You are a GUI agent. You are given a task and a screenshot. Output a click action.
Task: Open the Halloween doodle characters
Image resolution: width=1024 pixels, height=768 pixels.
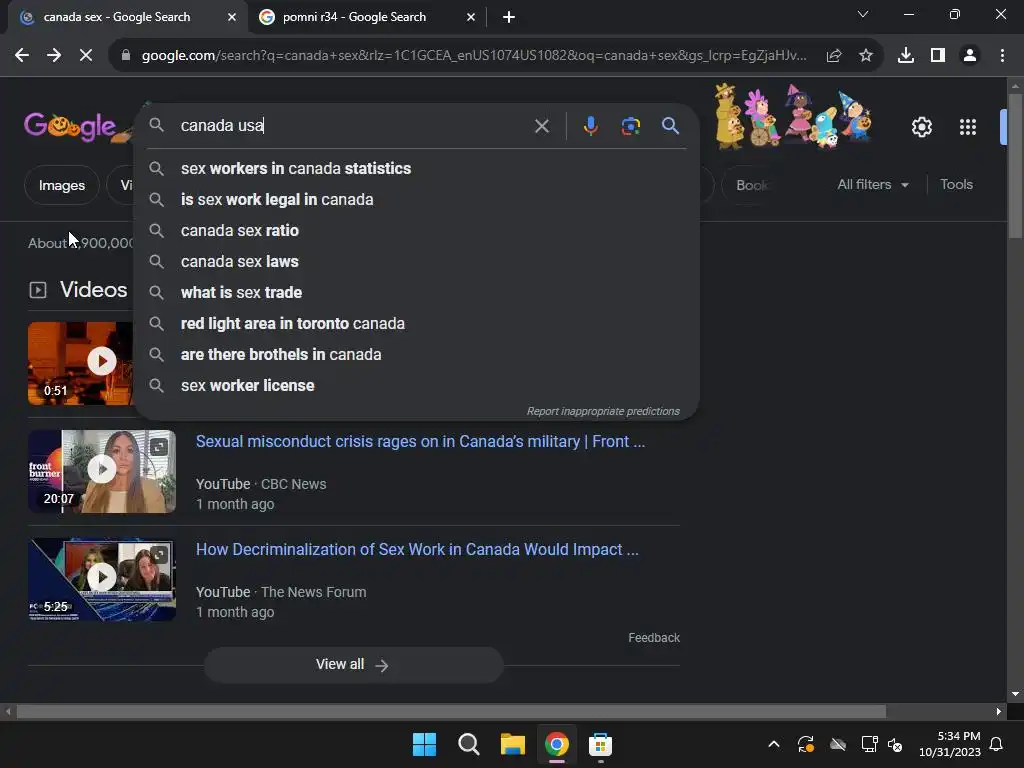tap(793, 116)
